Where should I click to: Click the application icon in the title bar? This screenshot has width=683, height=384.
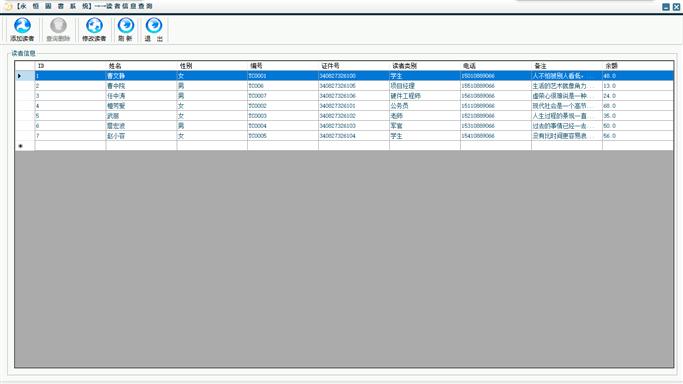[x=8, y=6]
